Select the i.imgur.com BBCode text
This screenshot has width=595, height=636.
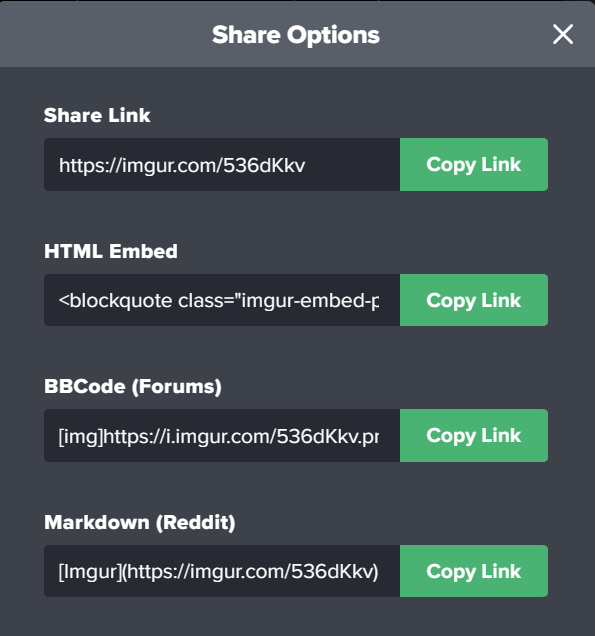pyautogui.click(x=219, y=437)
